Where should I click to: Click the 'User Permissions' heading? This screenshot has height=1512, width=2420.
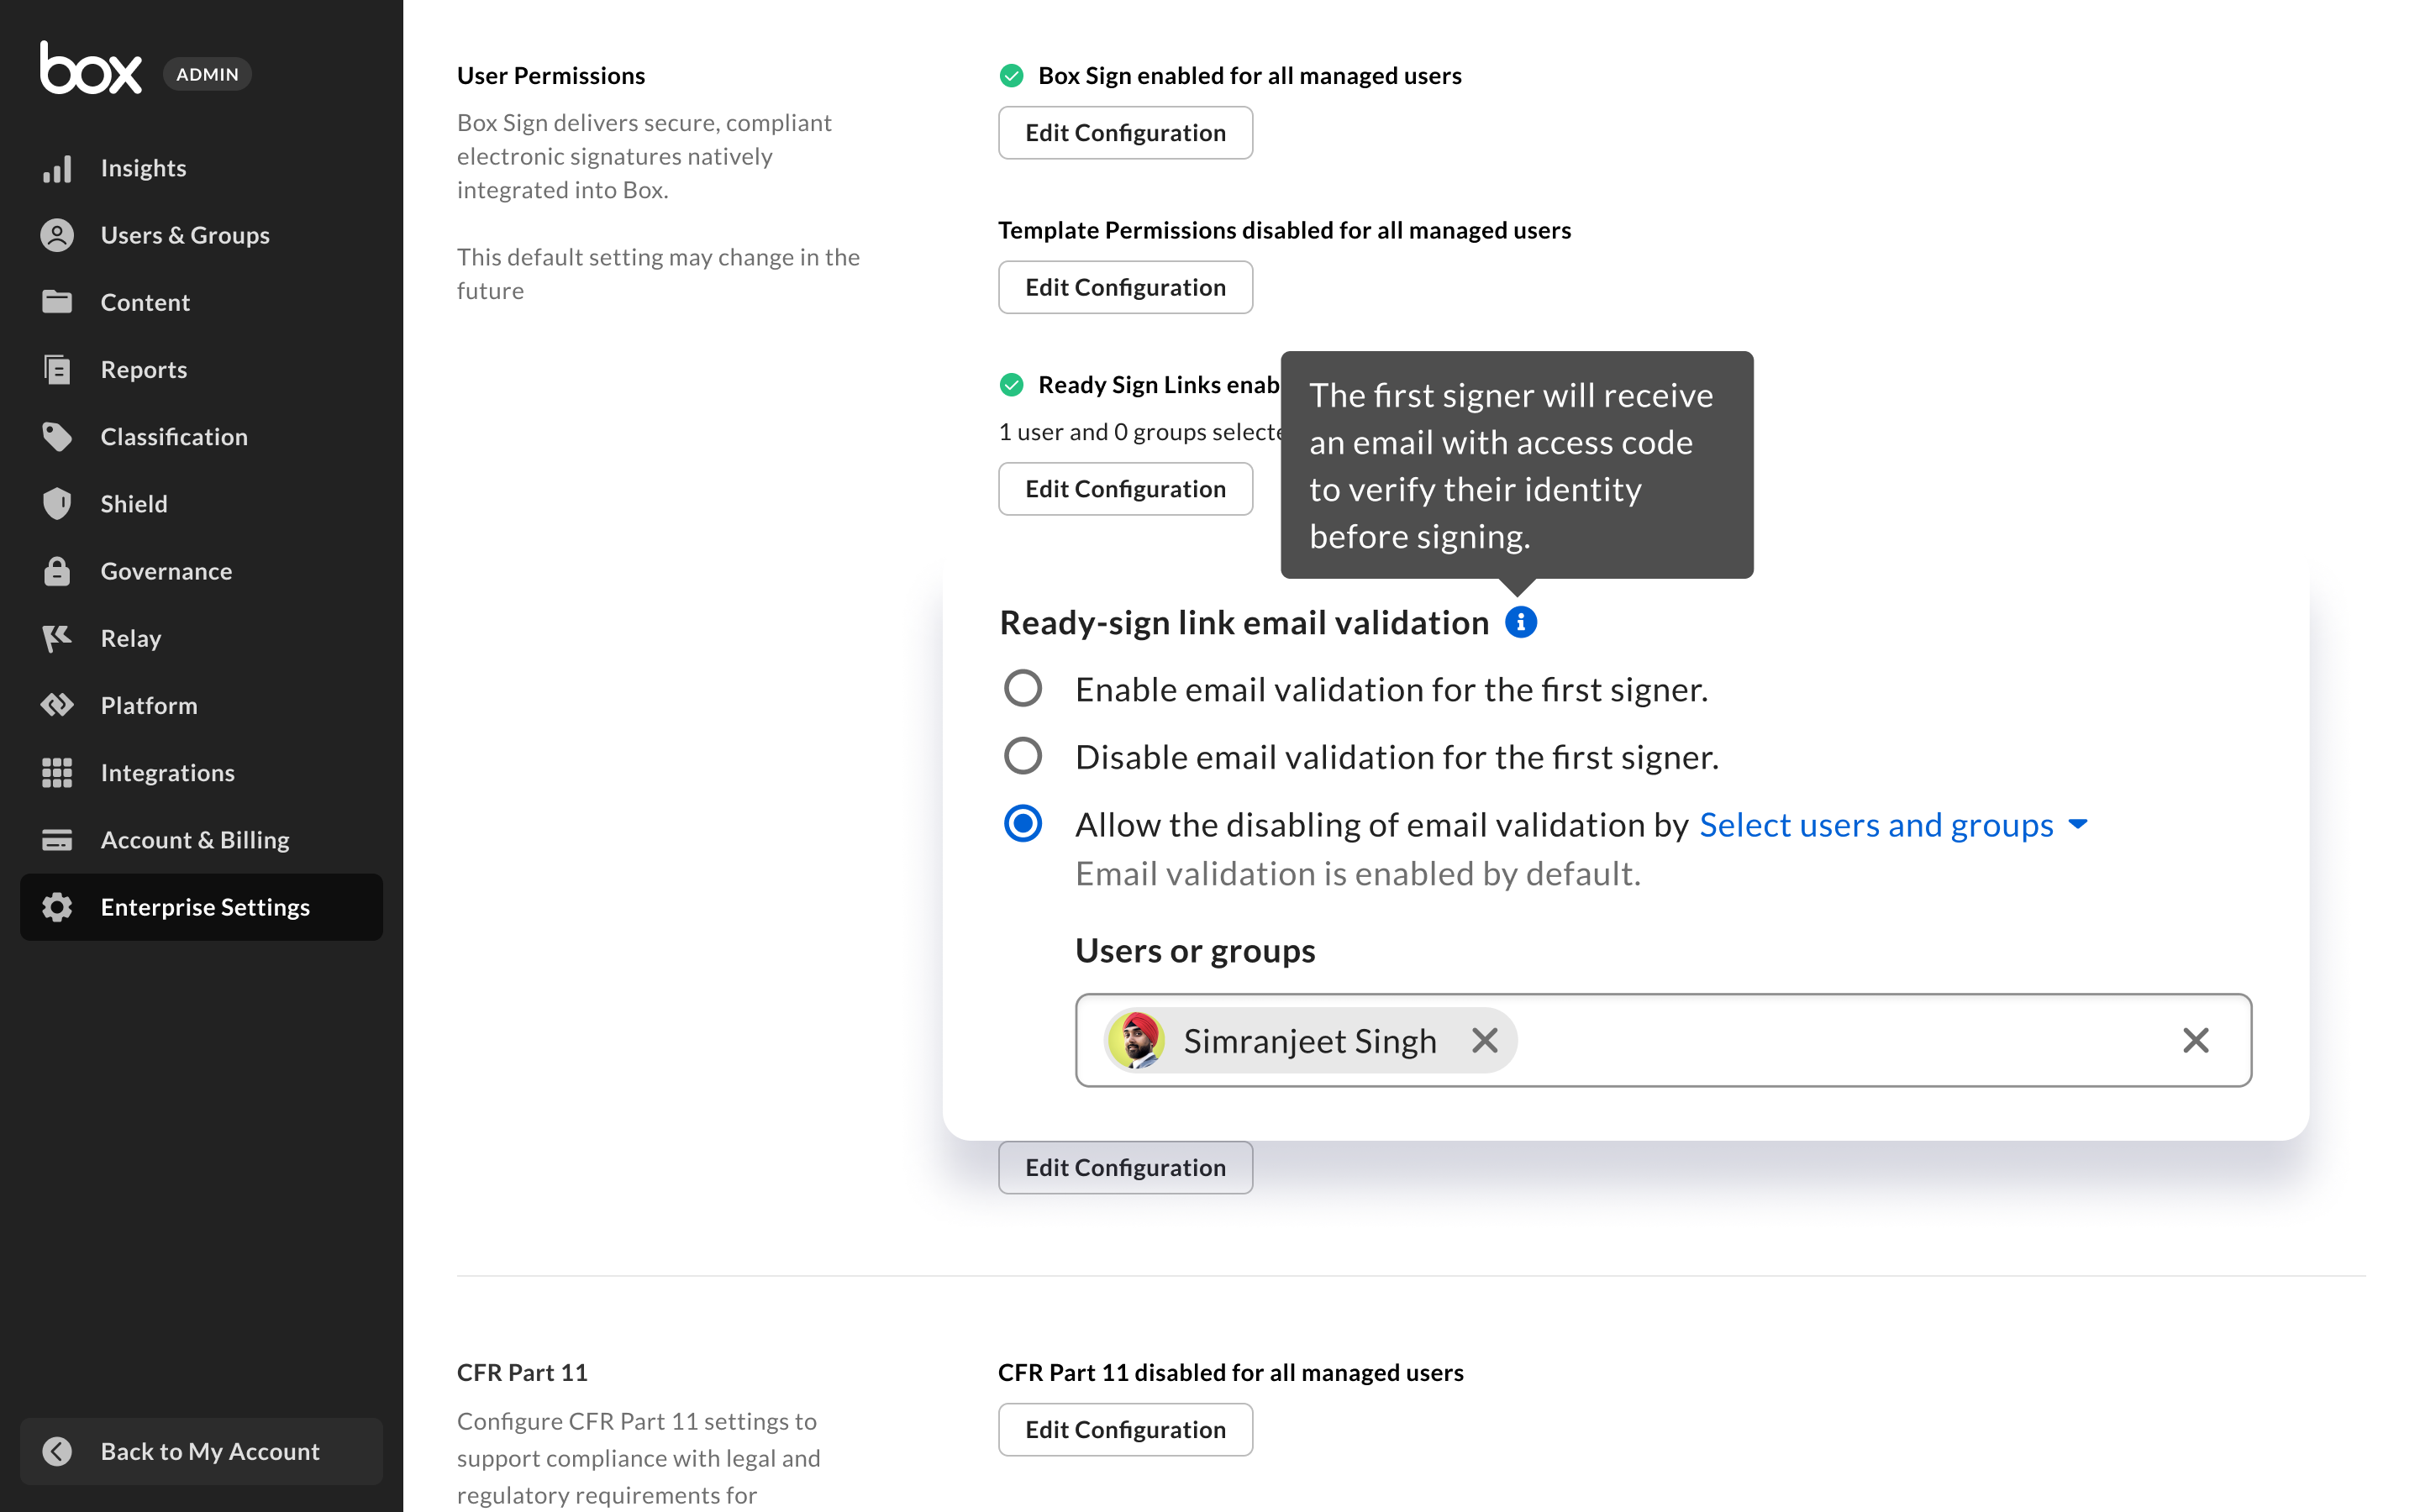tap(551, 76)
